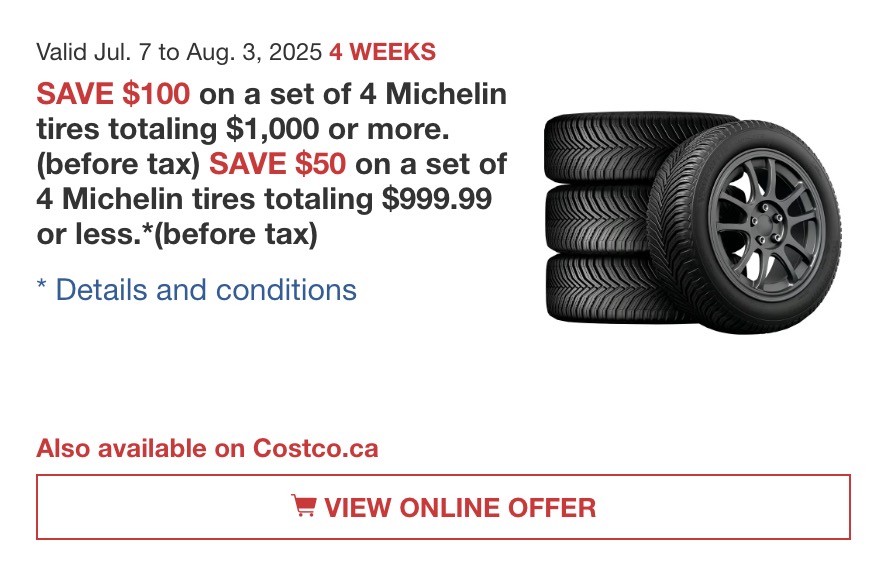The width and height of the screenshot is (886, 578).
Task: Click Michelin in the first headline line
Action: [446, 94]
